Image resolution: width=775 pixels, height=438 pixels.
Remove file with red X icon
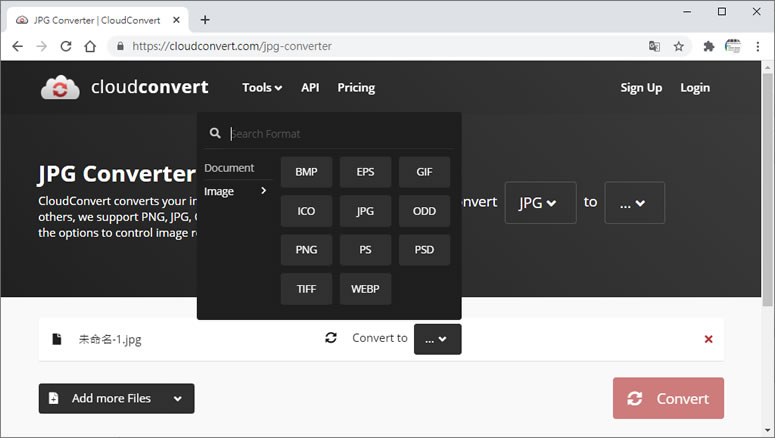[x=708, y=339]
